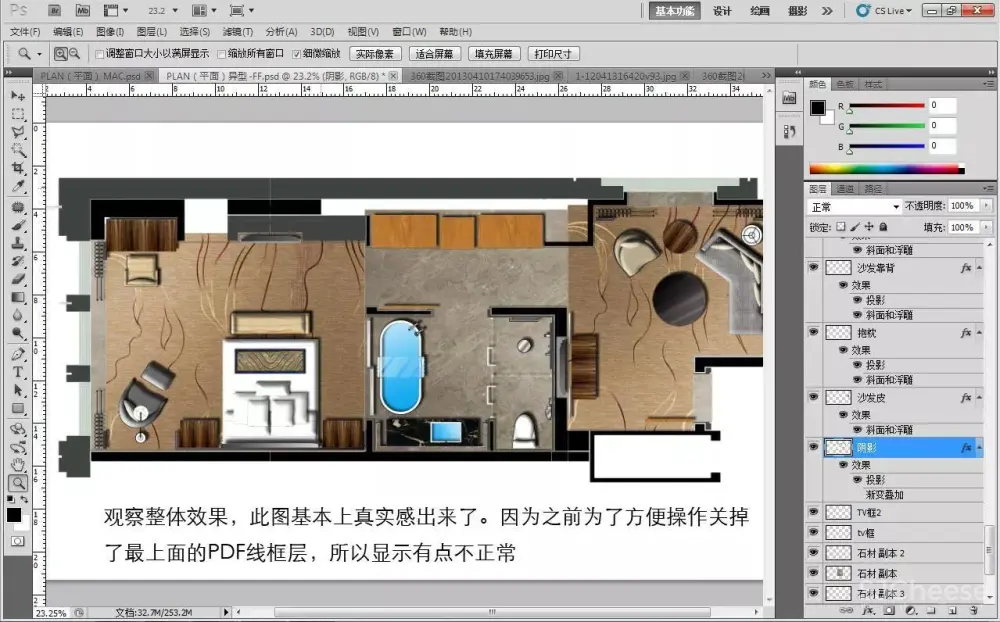
Task: Select the Eyedropper tool
Action: (18, 187)
